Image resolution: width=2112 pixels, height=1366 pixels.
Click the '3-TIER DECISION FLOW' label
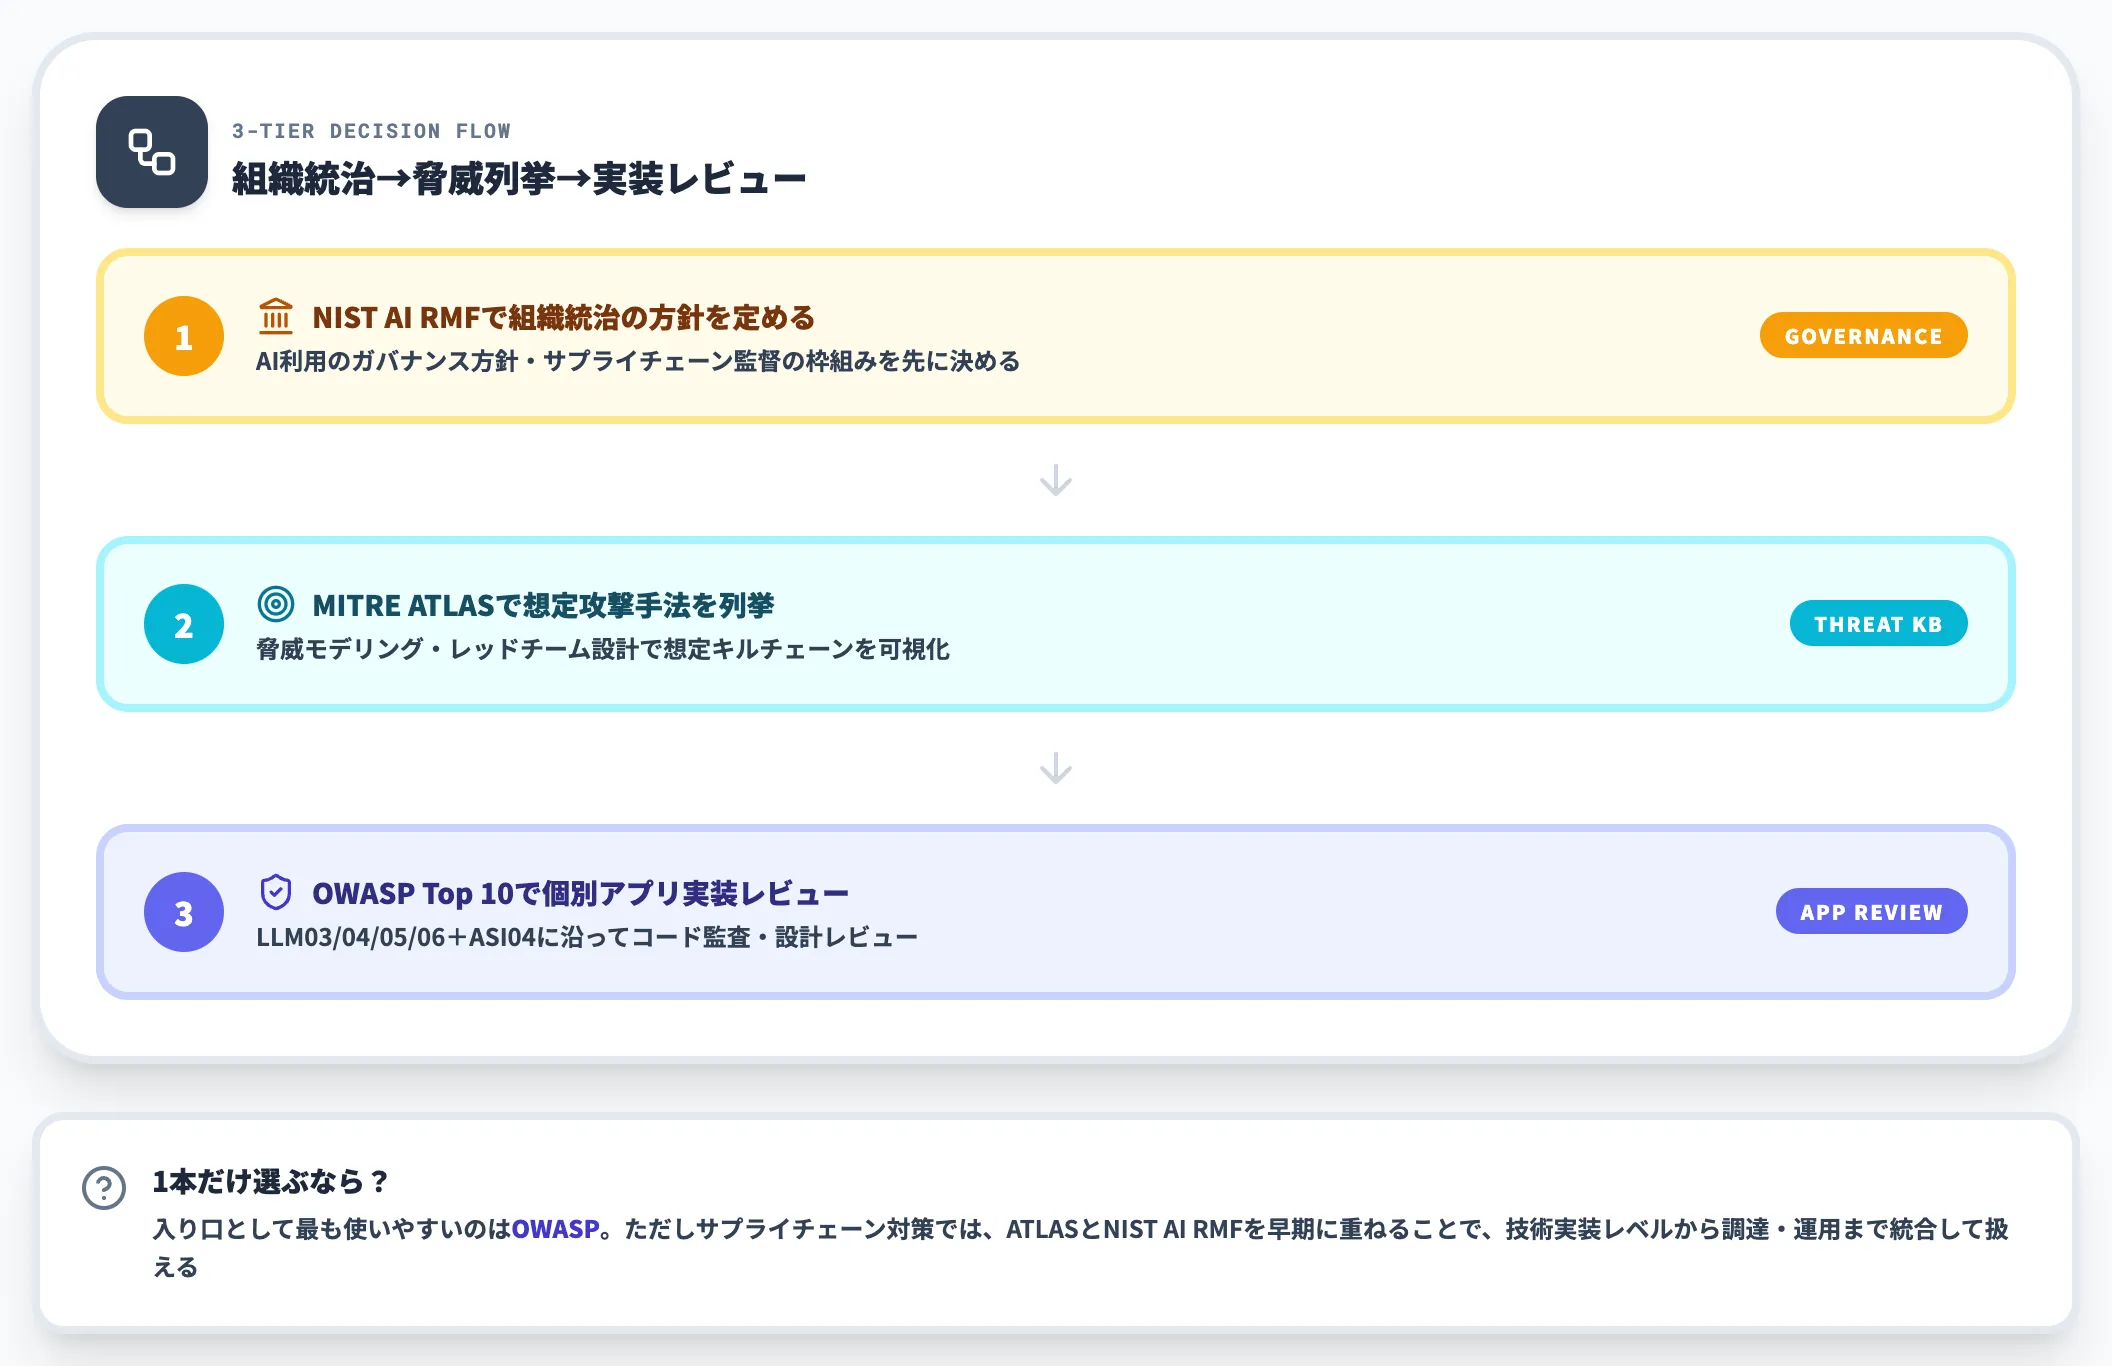pyautogui.click(x=371, y=131)
